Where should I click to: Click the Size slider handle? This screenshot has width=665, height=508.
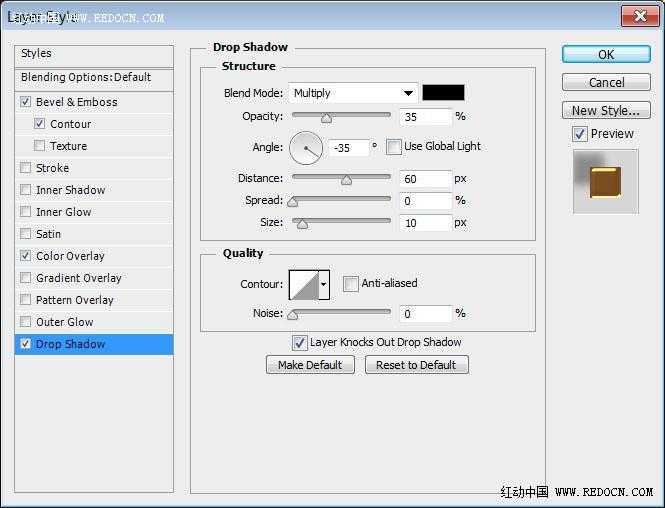coord(302,223)
